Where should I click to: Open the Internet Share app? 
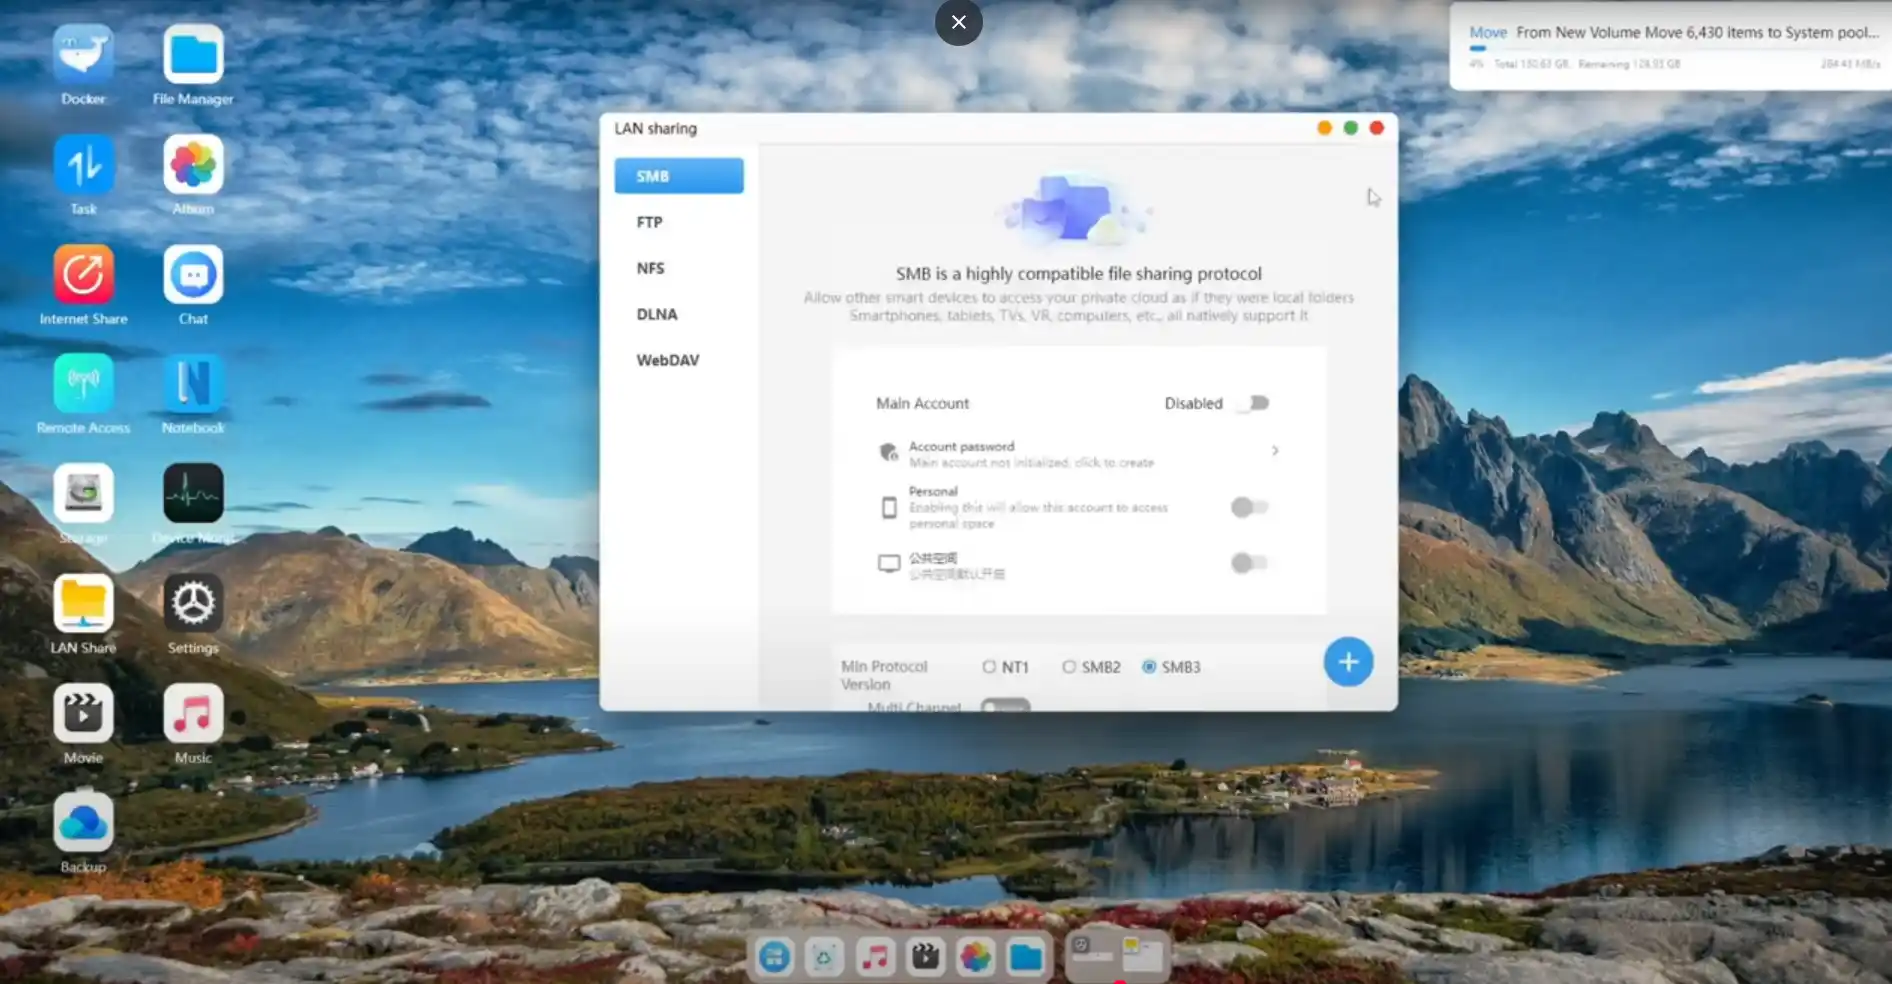click(83, 274)
